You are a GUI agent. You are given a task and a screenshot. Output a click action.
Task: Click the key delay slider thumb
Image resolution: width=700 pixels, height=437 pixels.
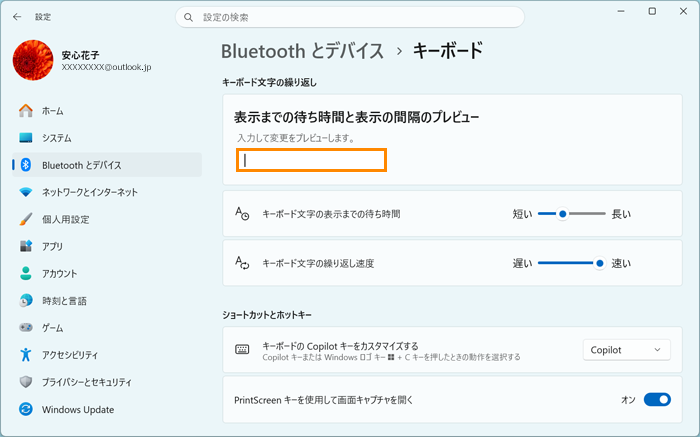click(x=563, y=214)
